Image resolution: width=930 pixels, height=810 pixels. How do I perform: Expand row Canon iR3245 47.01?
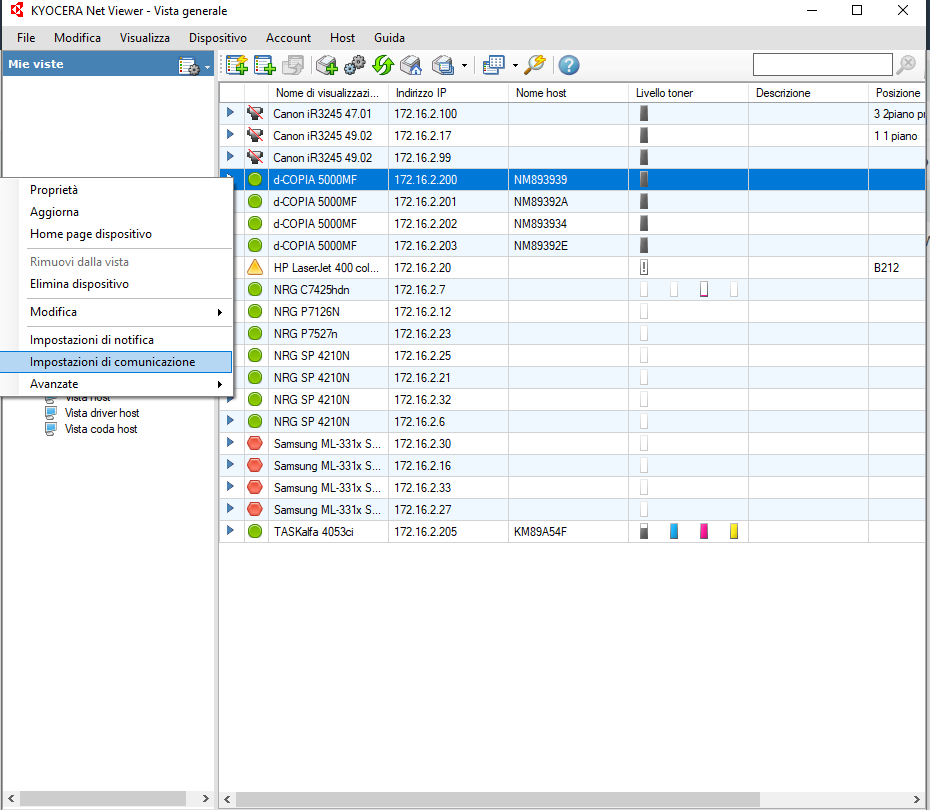(x=230, y=113)
